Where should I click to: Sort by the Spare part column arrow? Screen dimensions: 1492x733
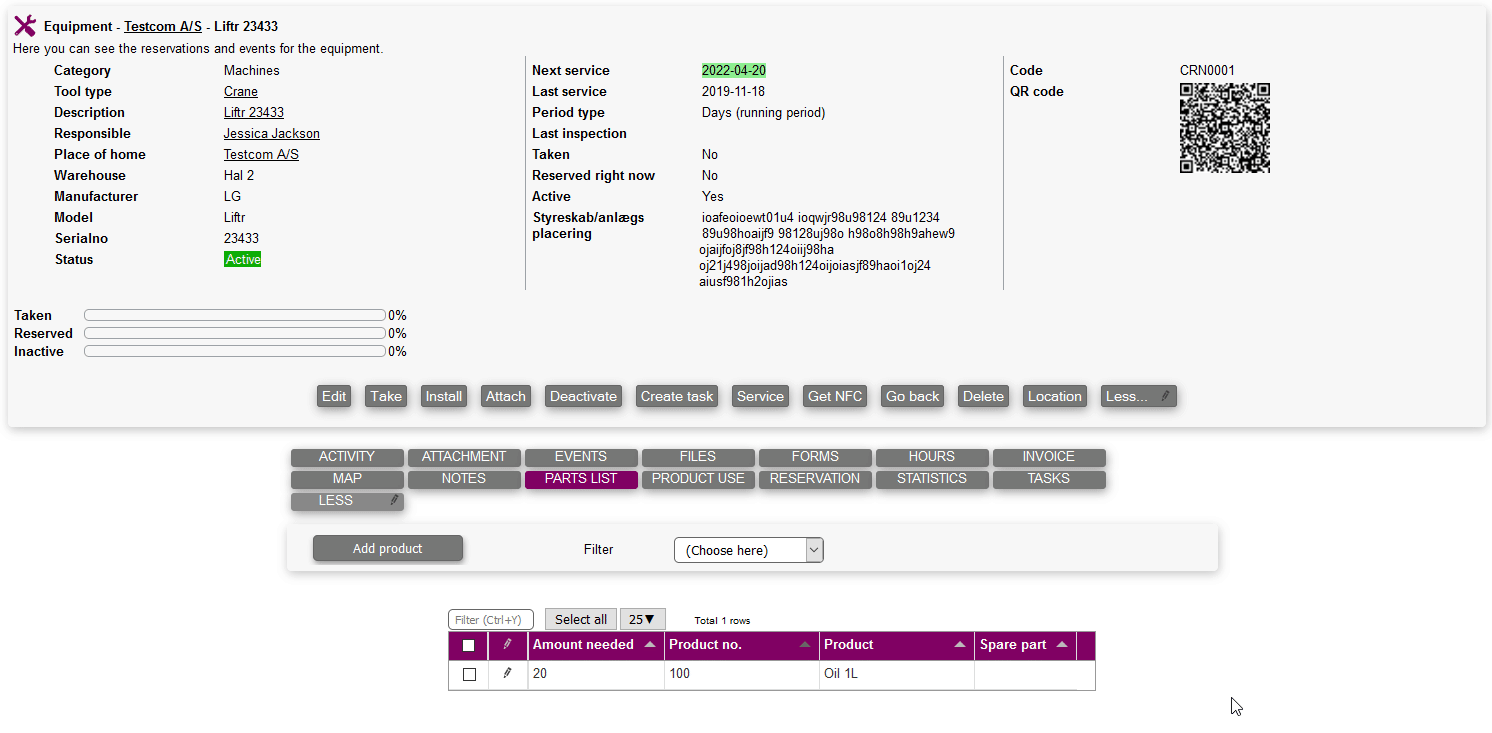click(1062, 645)
